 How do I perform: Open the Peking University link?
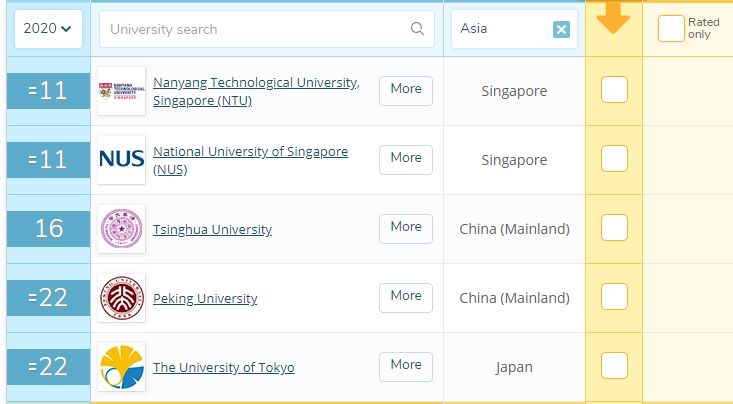(205, 298)
